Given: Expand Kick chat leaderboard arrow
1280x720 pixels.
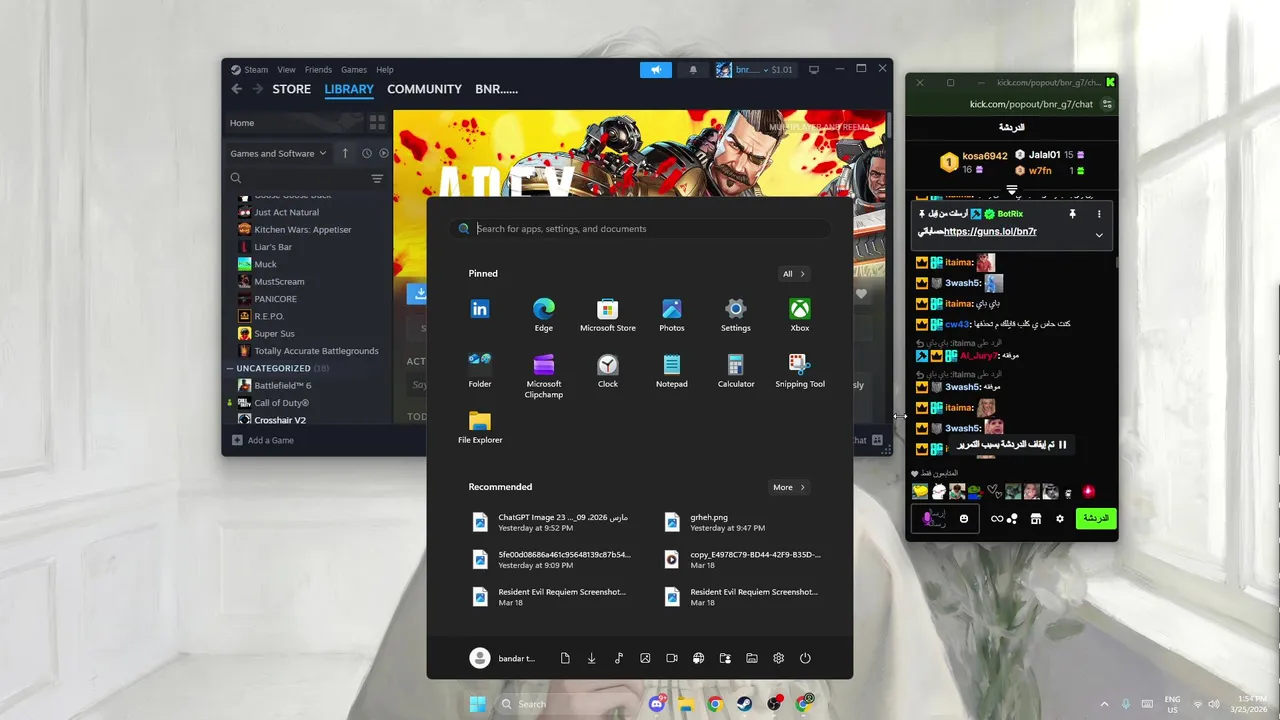Looking at the screenshot, I should click(1012, 190).
